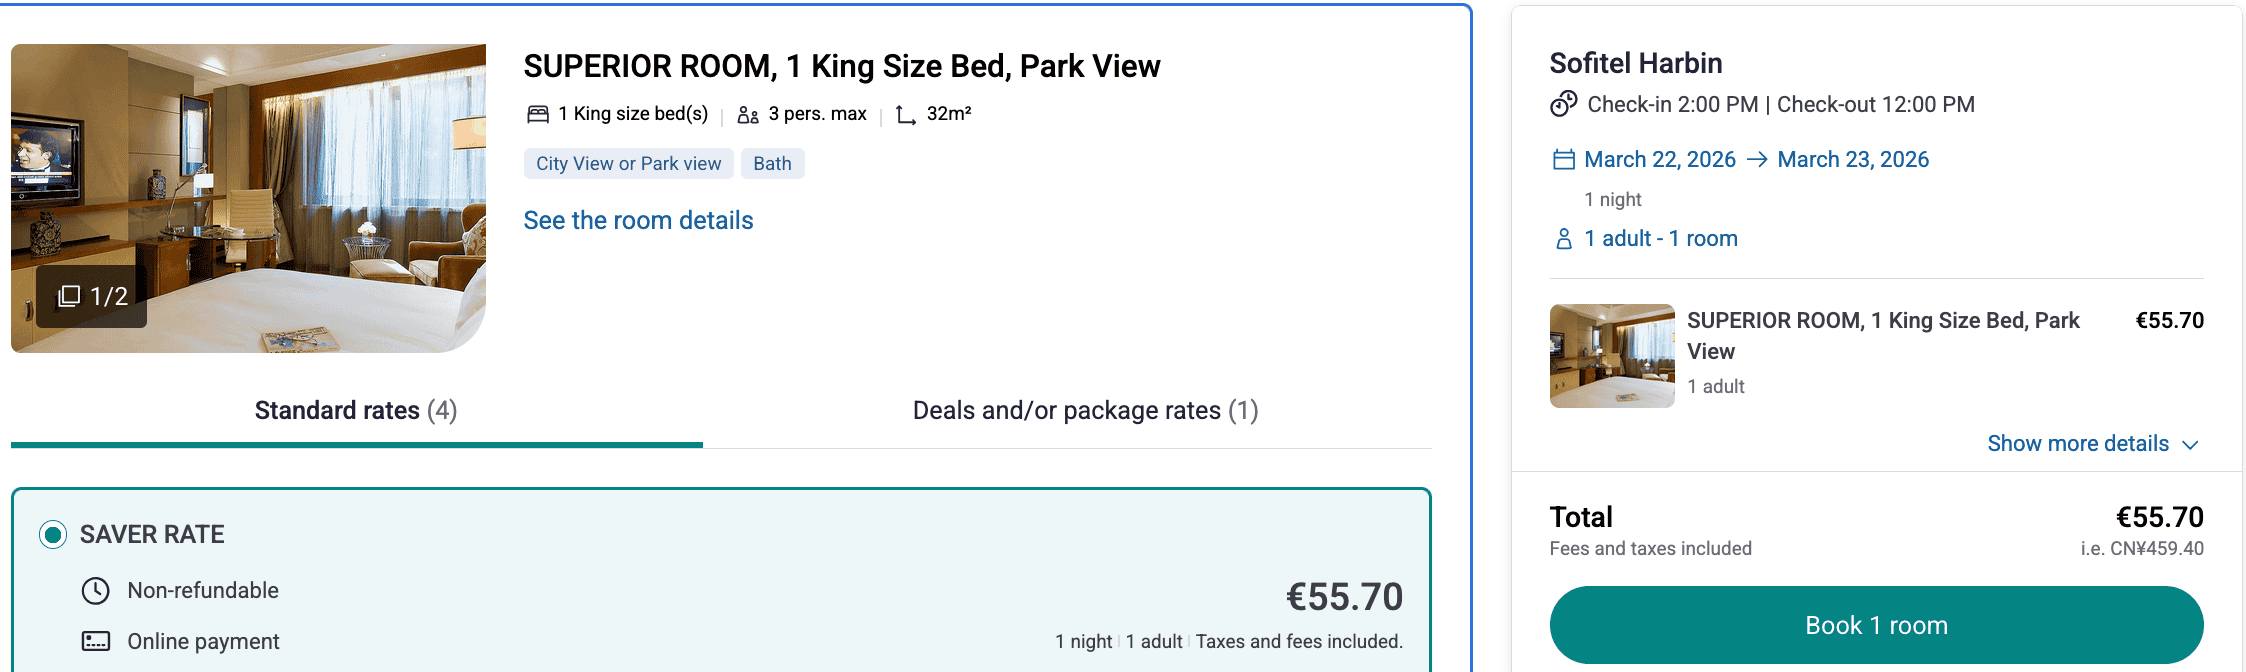This screenshot has width=2246, height=672.
Task: Switch to the Standard rates tab
Action: (356, 411)
